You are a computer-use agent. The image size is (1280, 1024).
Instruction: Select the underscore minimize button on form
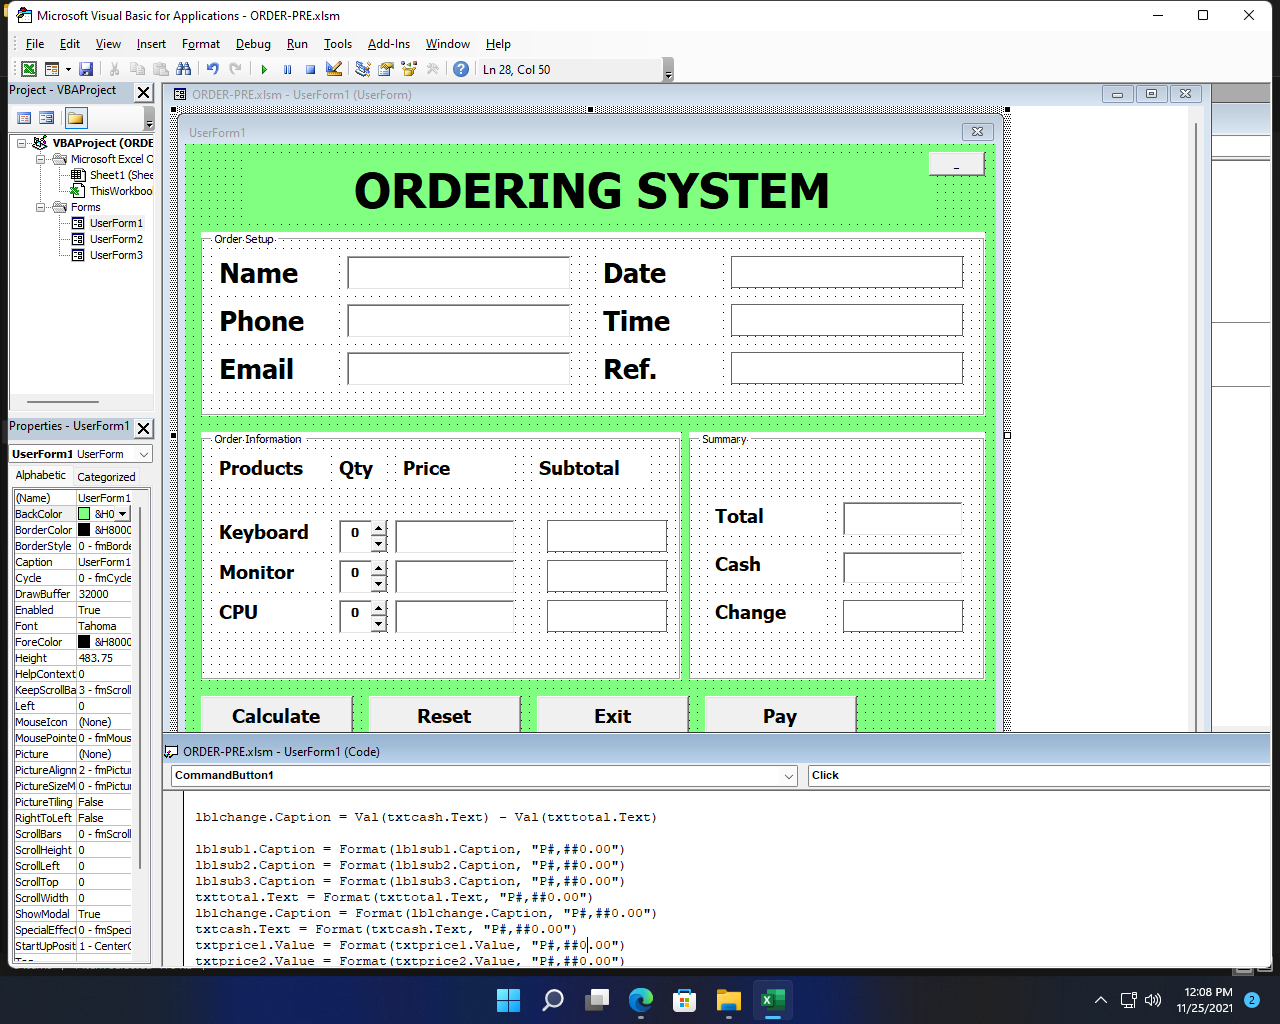point(956,164)
